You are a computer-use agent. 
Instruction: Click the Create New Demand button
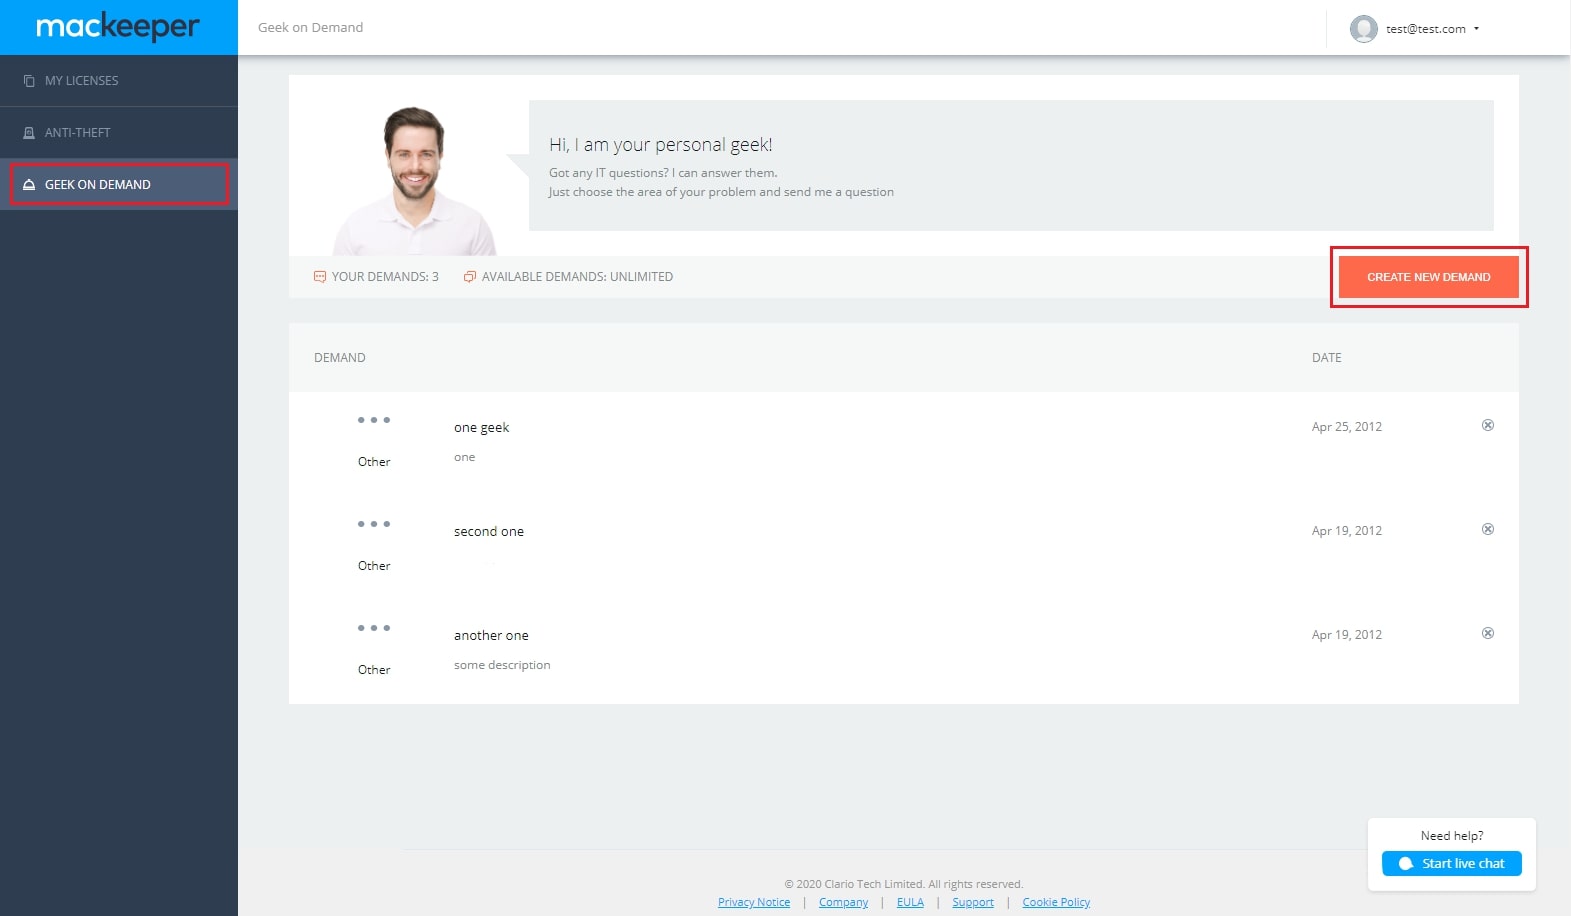tap(1428, 277)
